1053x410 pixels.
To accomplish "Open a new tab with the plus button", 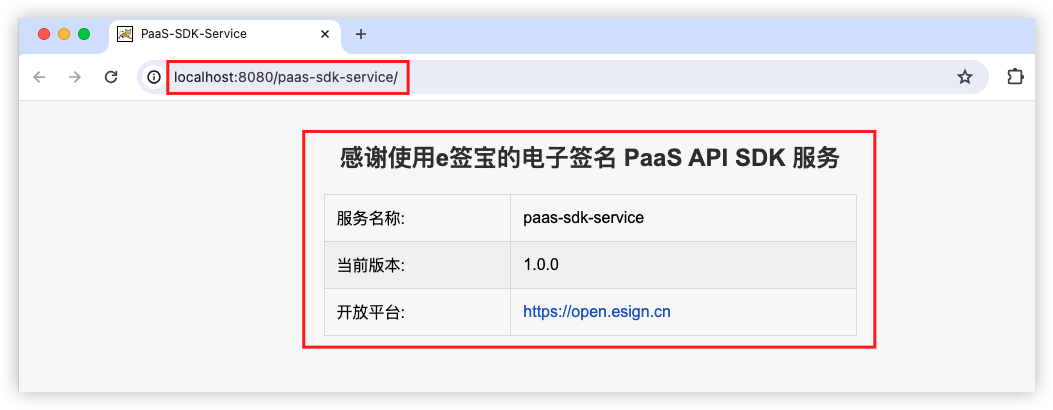I will tap(361, 34).
